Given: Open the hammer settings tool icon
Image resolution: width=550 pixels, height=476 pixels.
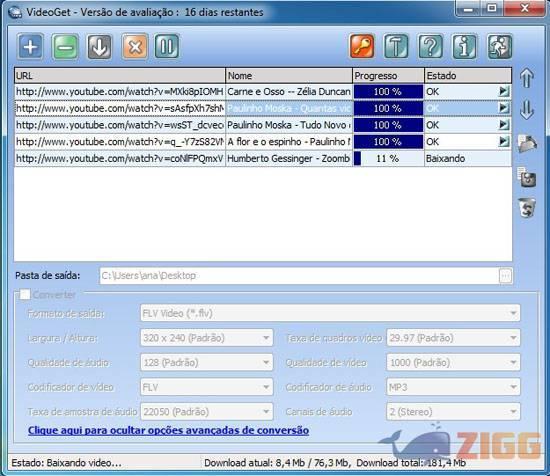Looking at the screenshot, I should 396,46.
